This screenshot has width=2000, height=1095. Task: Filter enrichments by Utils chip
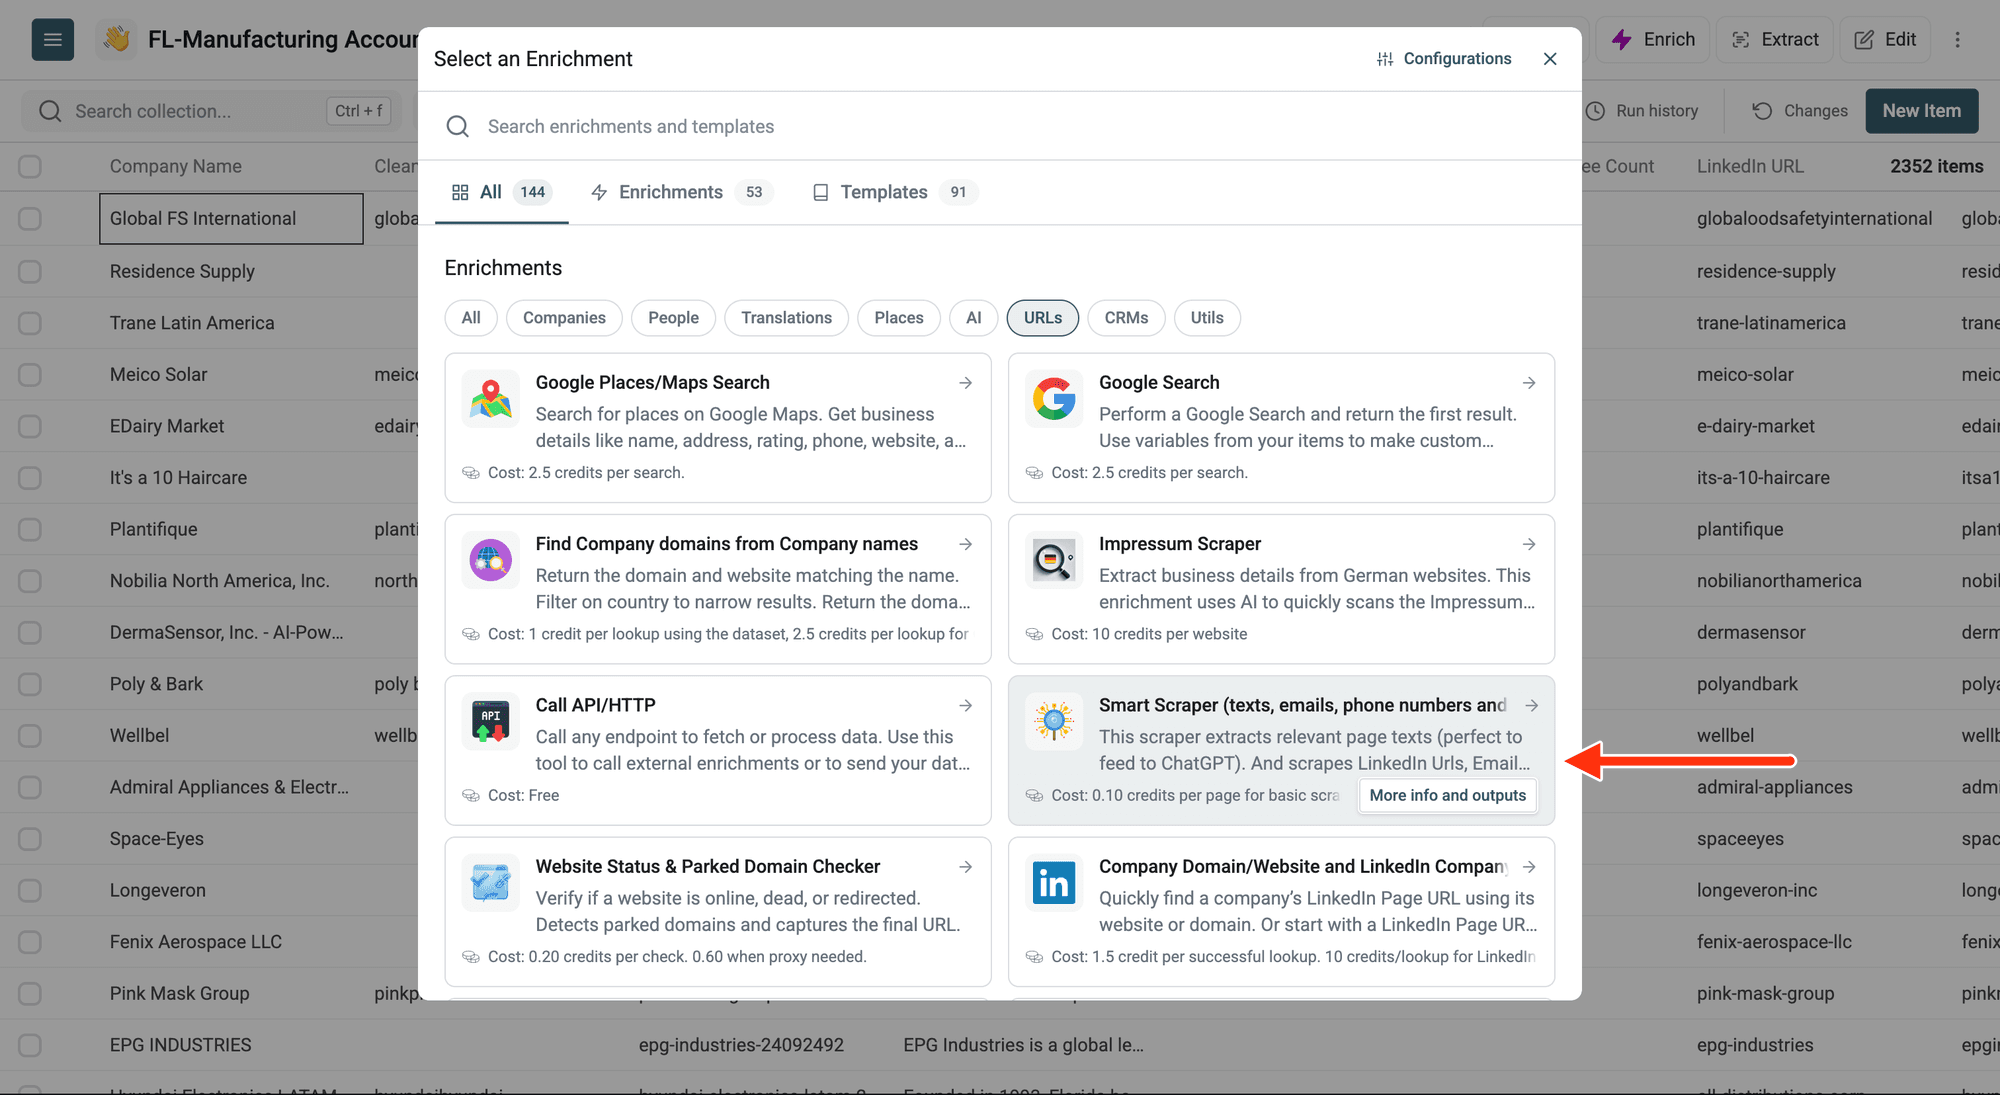click(1207, 318)
